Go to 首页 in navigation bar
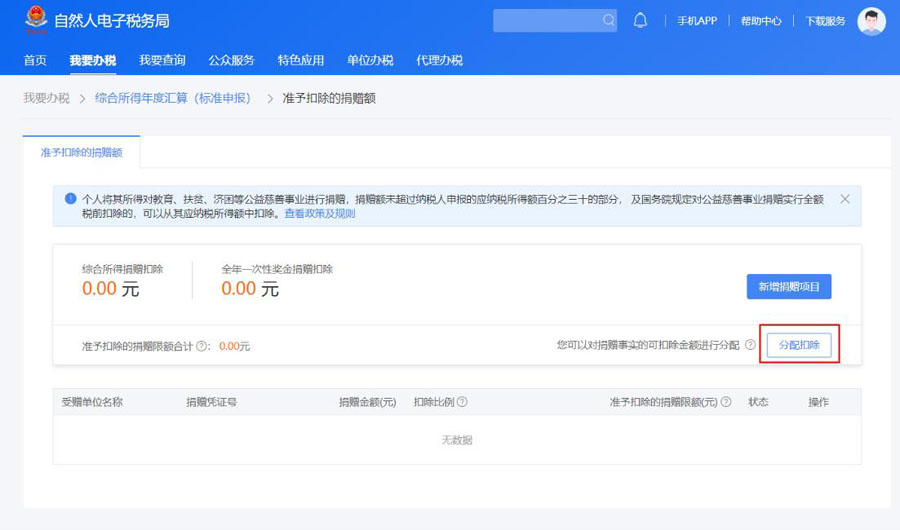 pyautogui.click(x=35, y=60)
